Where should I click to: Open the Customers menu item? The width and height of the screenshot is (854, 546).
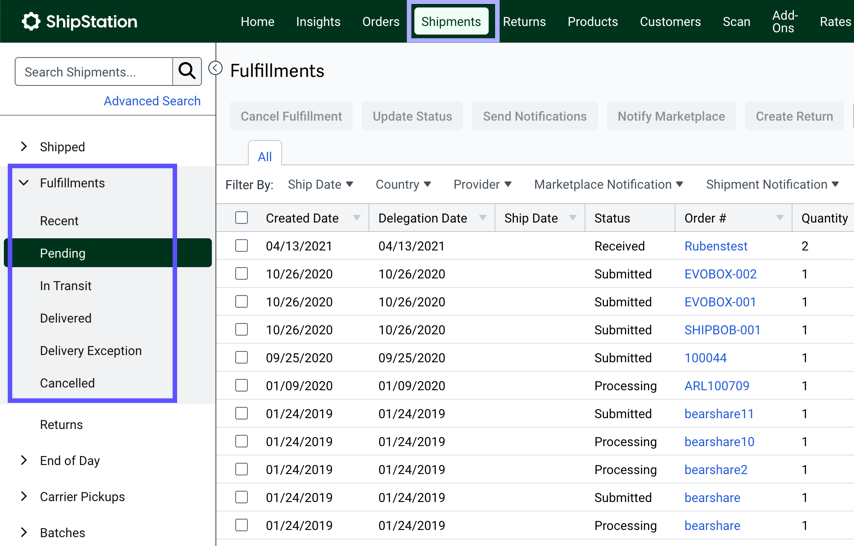pos(670,22)
